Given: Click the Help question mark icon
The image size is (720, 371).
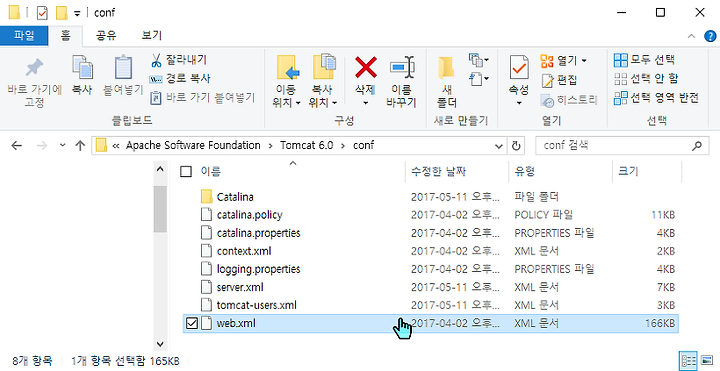Looking at the screenshot, I should [710, 36].
